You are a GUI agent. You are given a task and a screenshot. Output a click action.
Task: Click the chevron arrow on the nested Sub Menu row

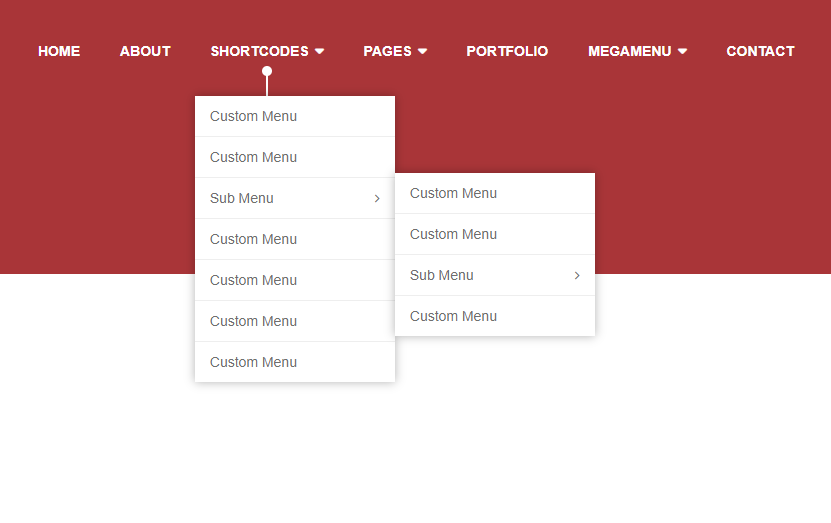point(577,276)
